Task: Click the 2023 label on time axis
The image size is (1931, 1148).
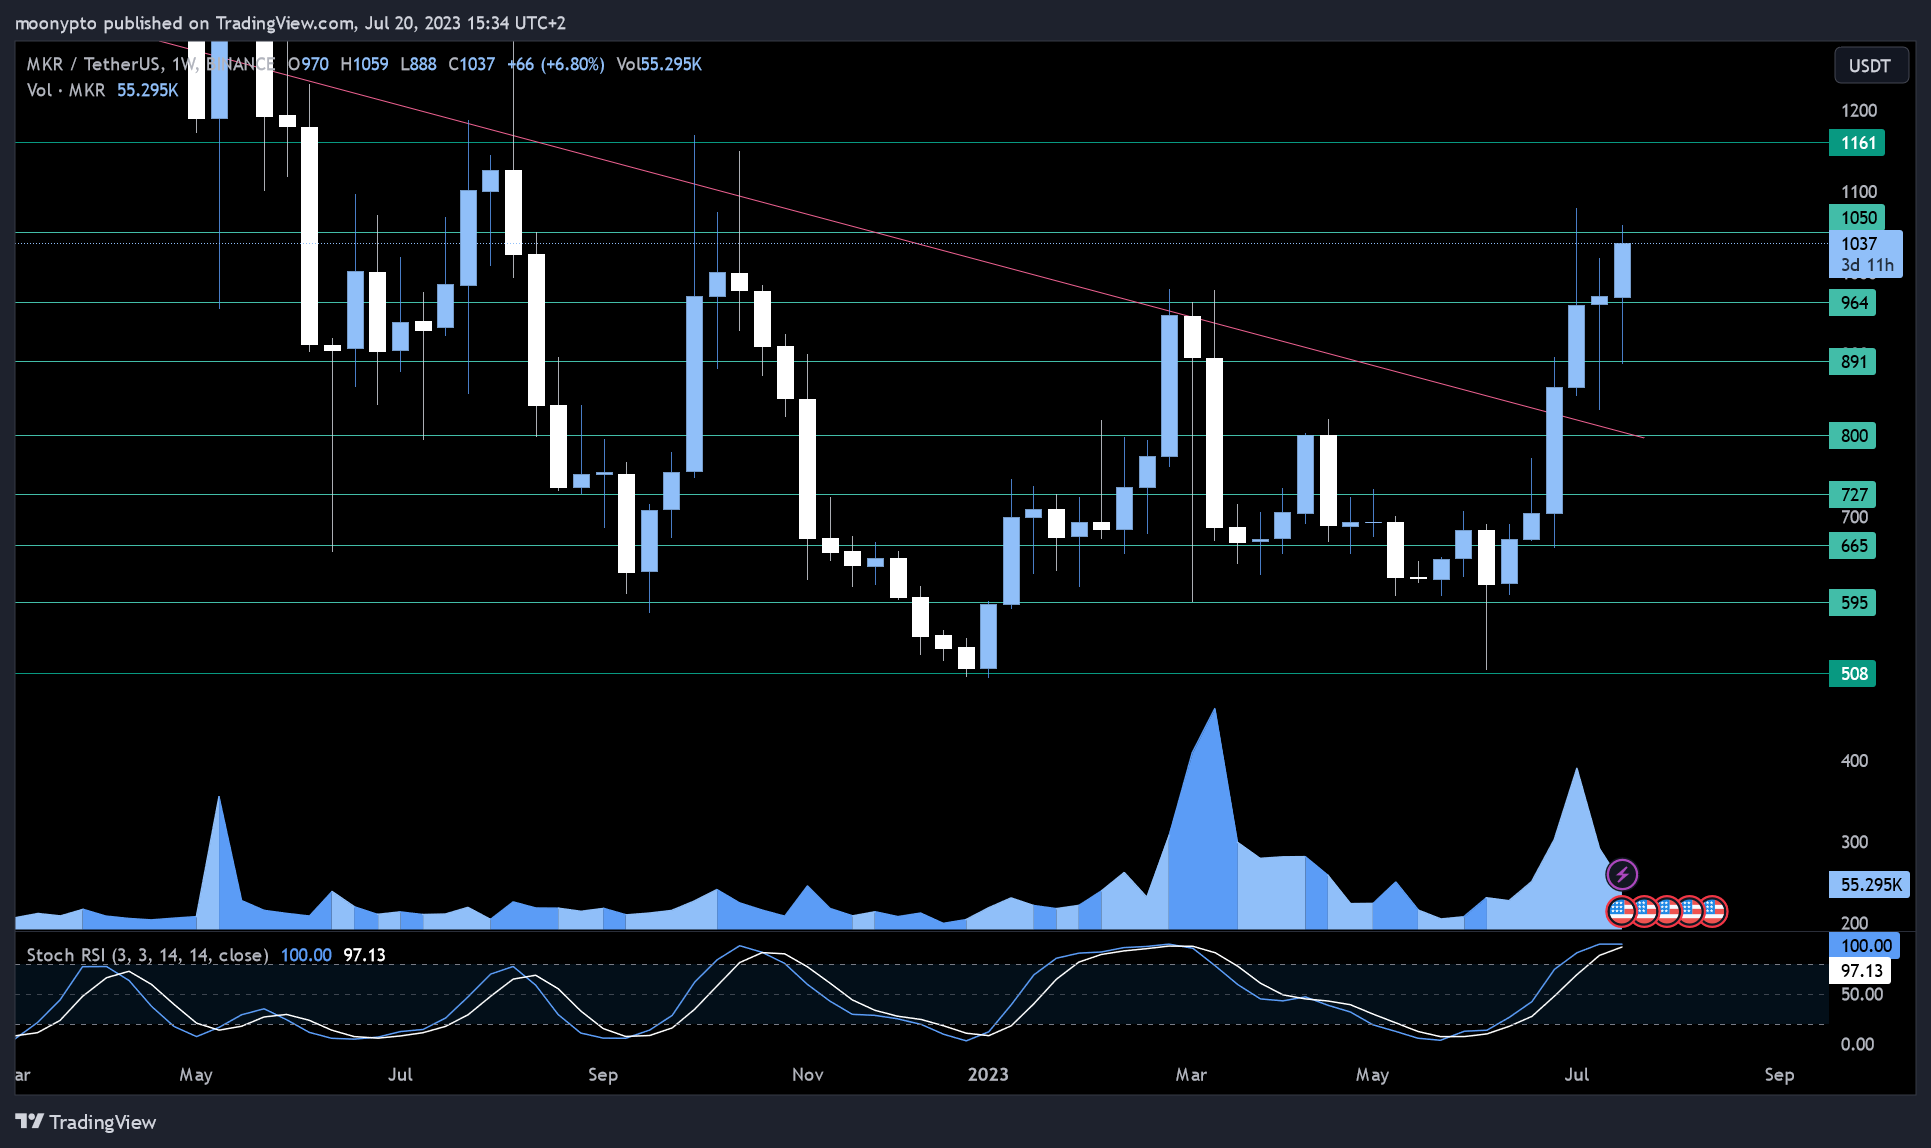Action: coord(988,1075)
